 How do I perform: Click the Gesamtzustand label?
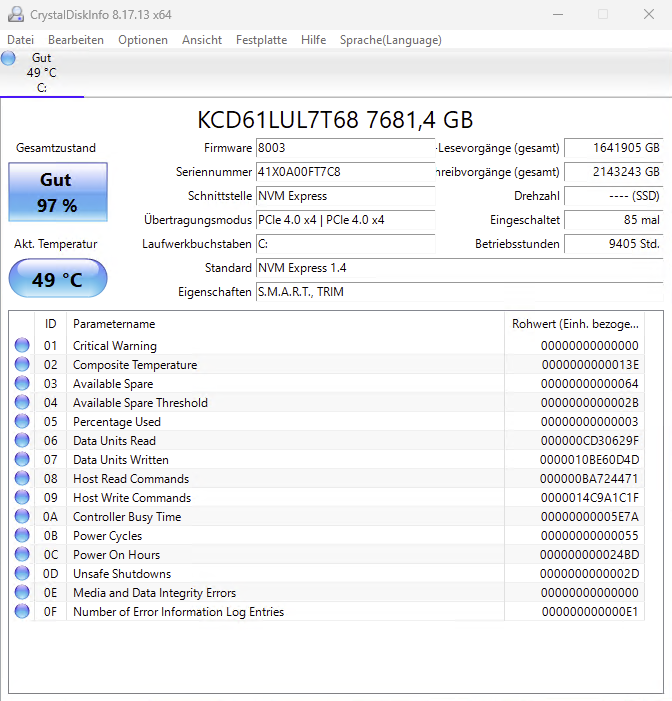click(x=56, y=148)
